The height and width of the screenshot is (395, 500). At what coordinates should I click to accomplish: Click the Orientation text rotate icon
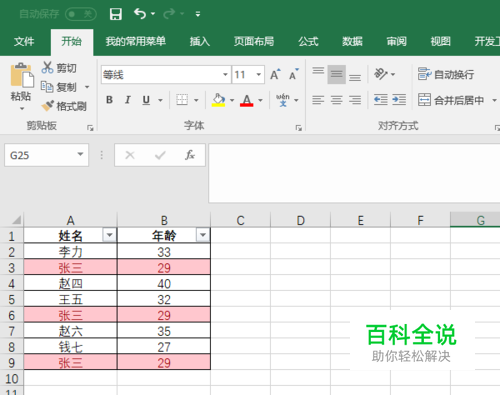coord(381,74)
